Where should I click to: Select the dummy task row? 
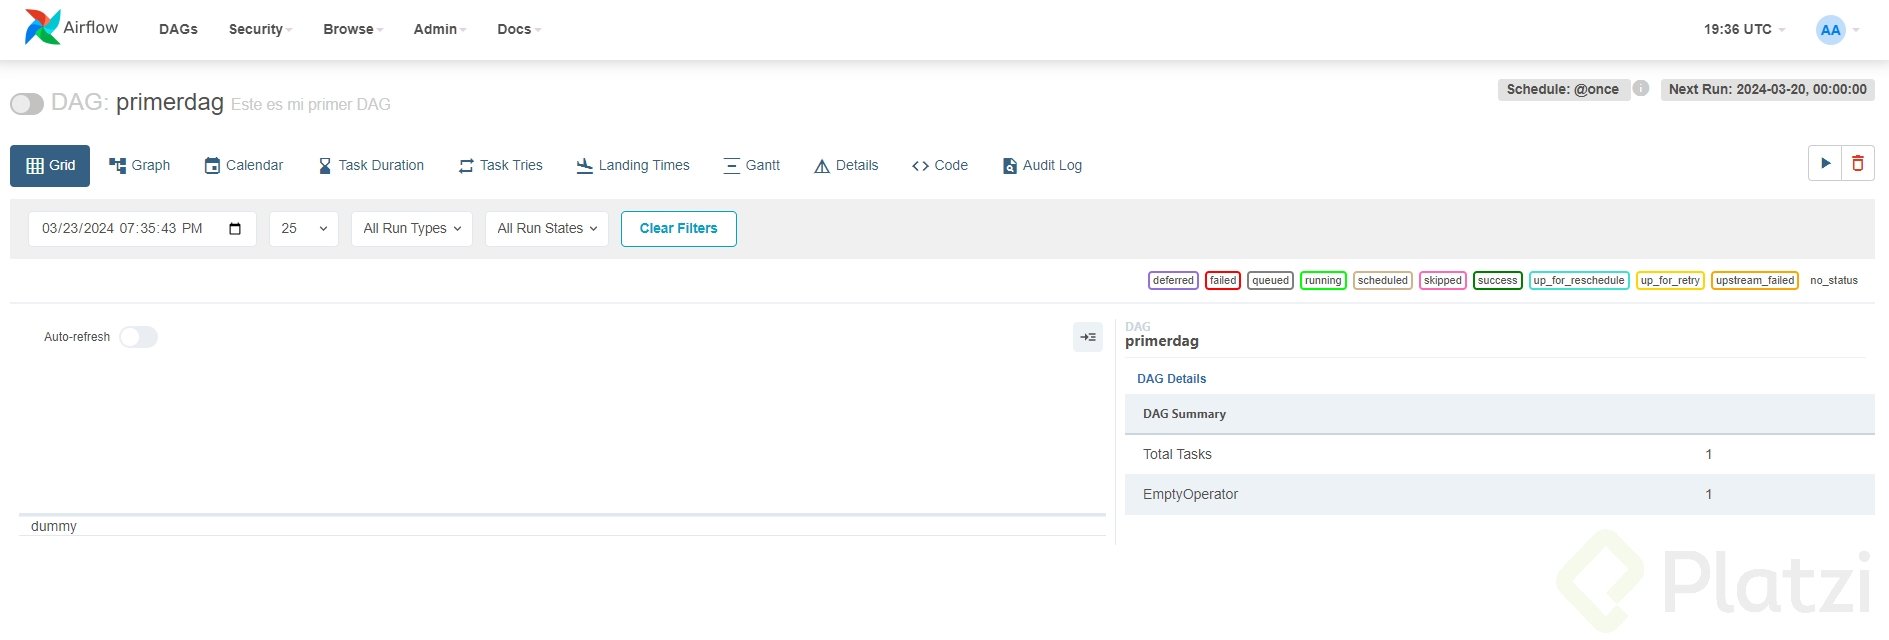point(54,526)
